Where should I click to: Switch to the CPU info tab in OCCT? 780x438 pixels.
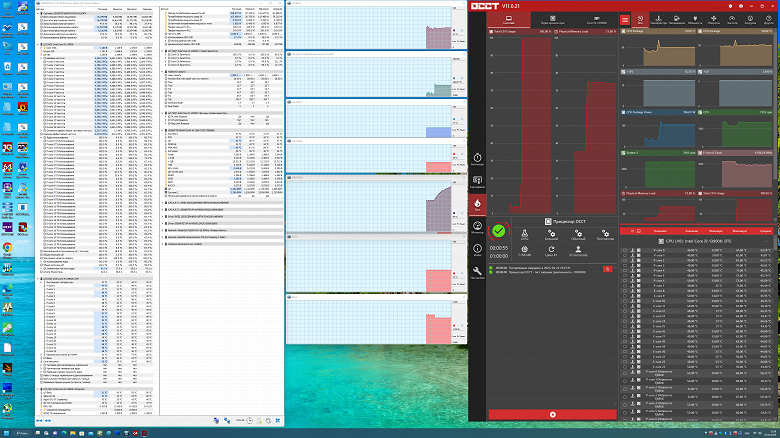(x=552, y=20)
